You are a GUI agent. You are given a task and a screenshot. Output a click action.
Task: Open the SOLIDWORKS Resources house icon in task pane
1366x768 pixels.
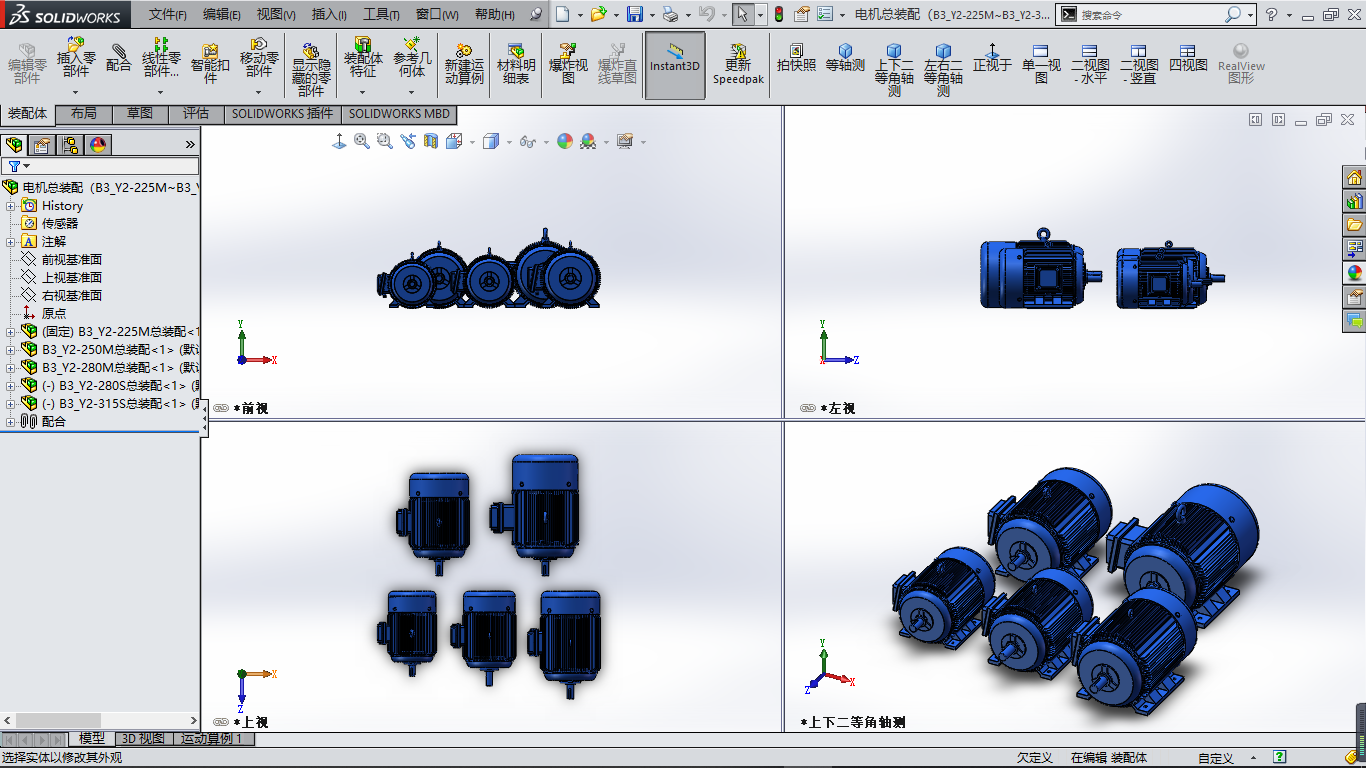[x=1355, y=178]
